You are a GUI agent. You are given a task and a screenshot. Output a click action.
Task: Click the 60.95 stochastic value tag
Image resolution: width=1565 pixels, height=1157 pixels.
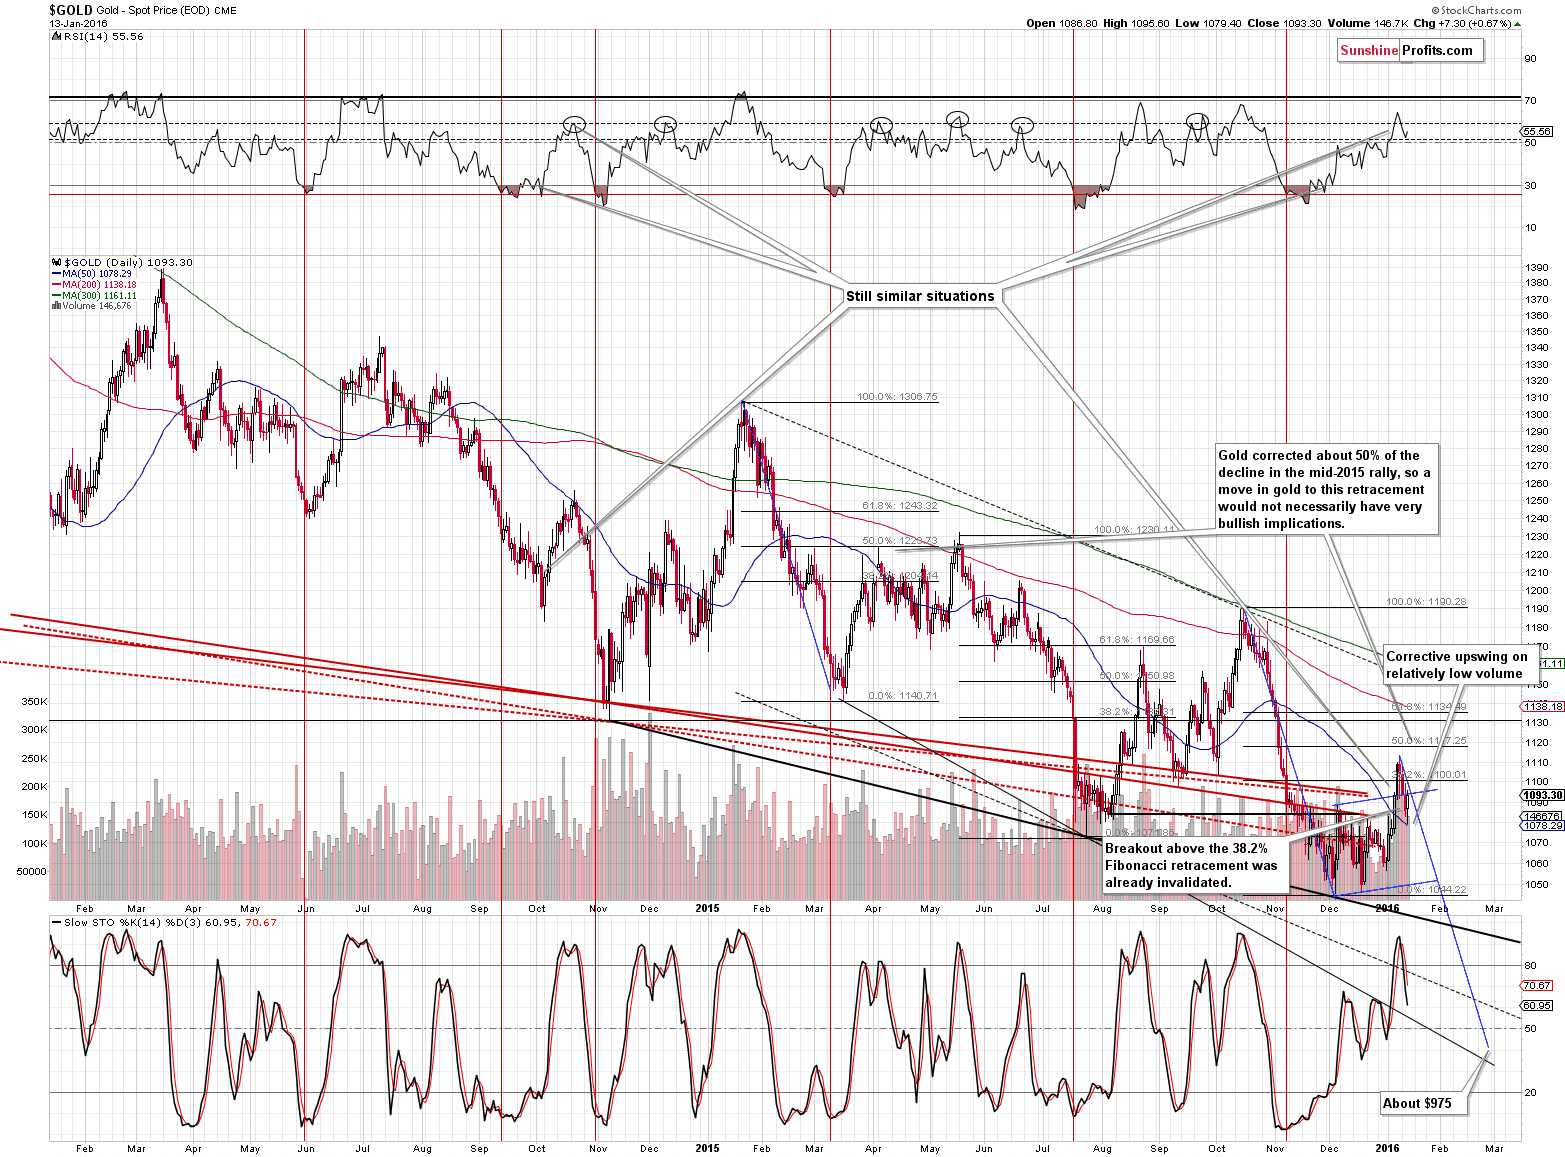click(1537, 1006)
